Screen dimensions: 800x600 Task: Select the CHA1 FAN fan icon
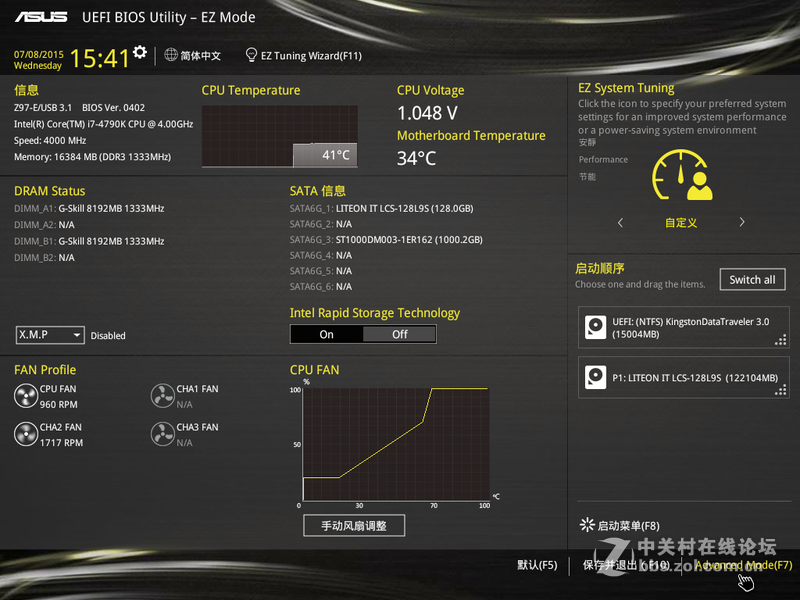pyautogui.click(x=163, y=395)
